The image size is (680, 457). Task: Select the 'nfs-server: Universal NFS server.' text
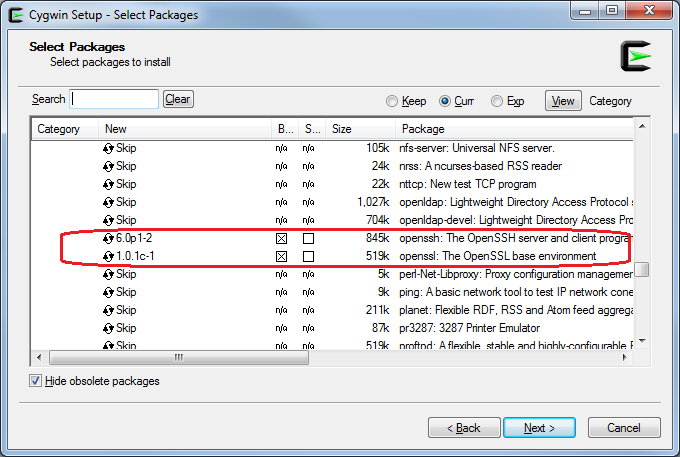point(477,148)
